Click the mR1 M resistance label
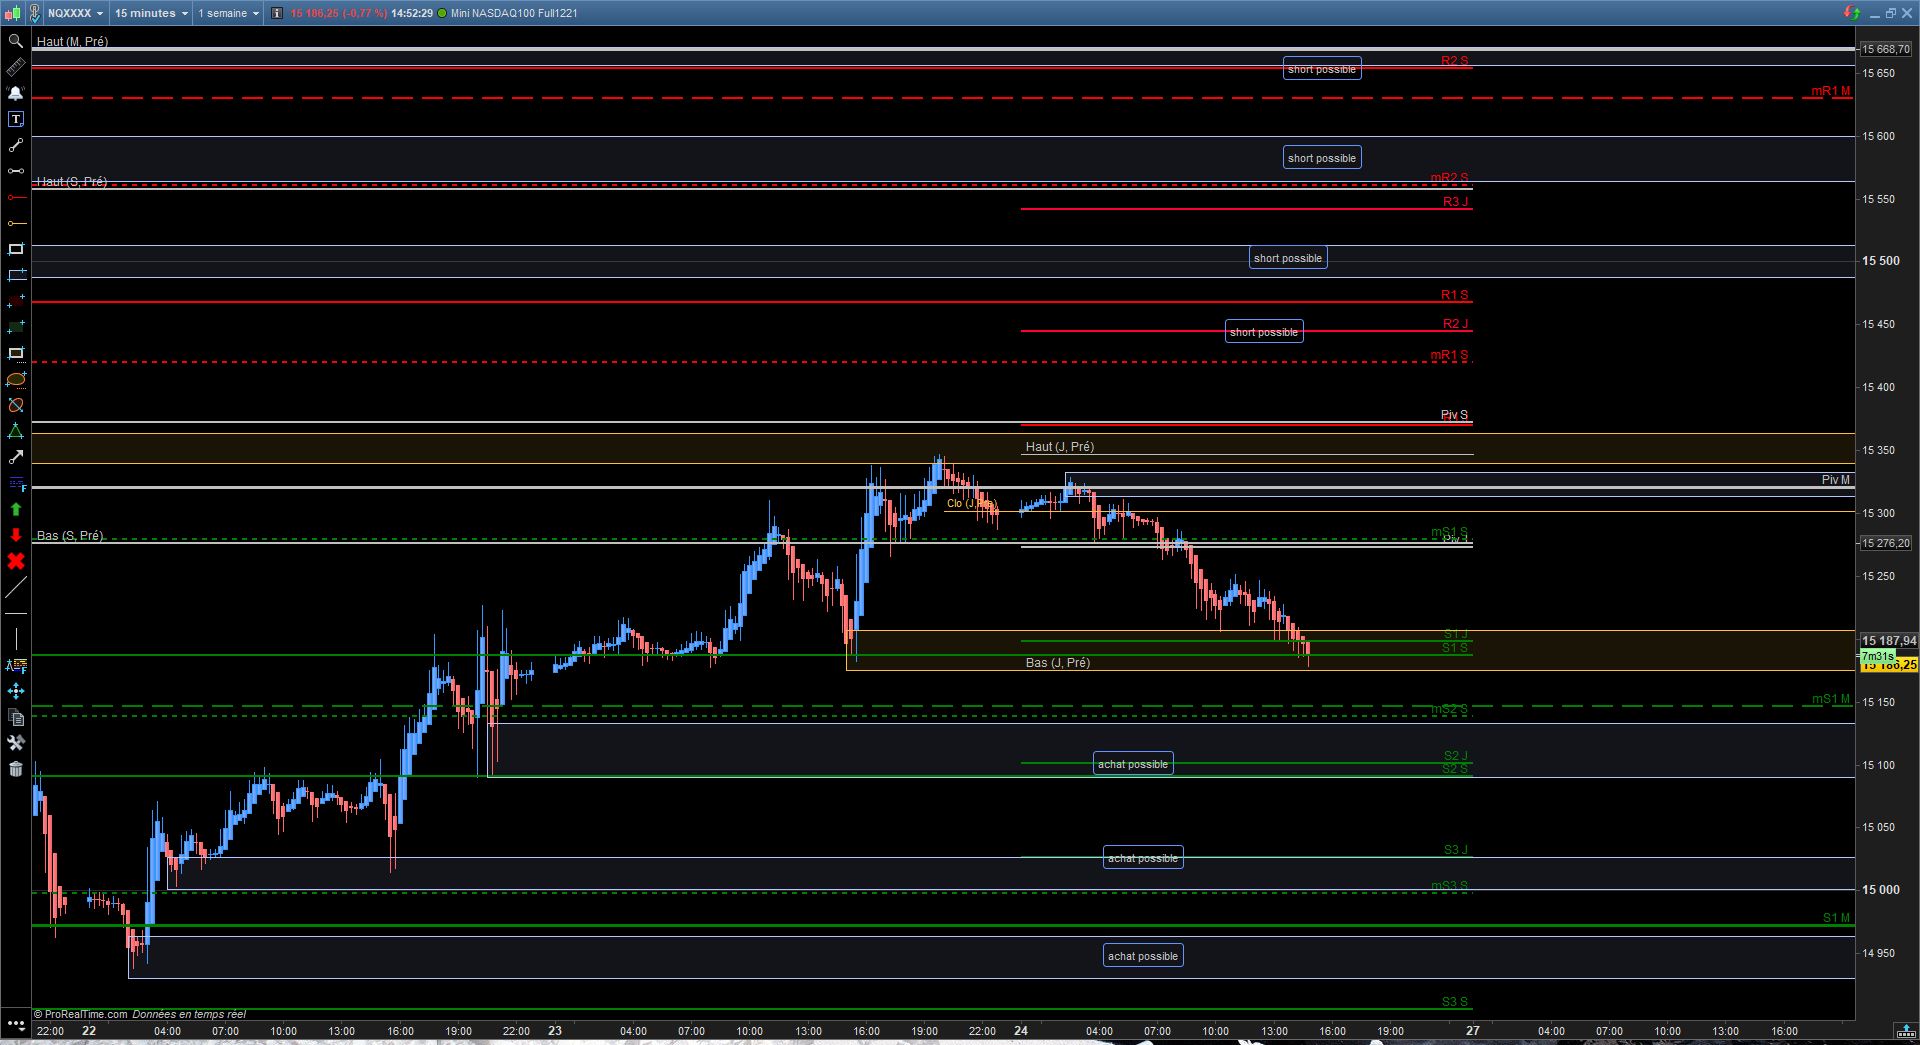Viewport: 1920px width, 1045px height. point(1831,91)
